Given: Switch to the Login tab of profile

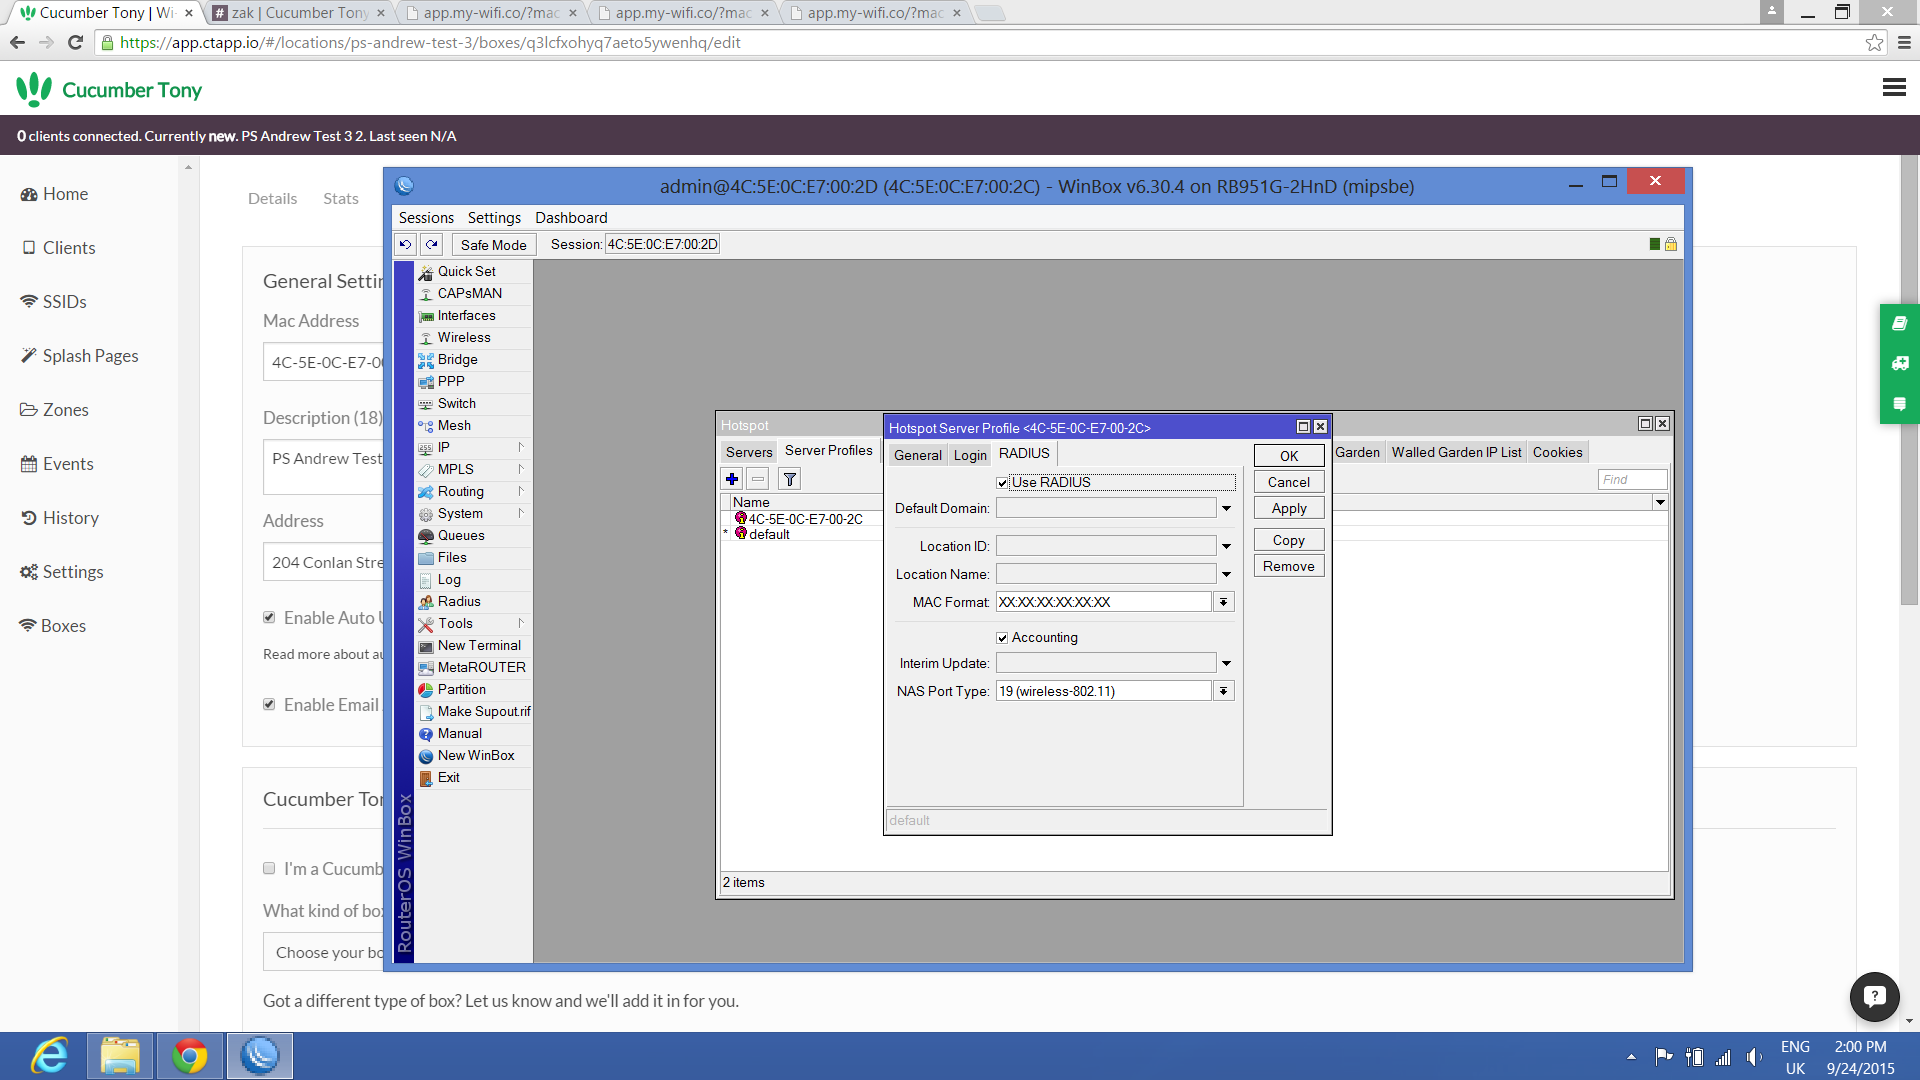Looking at the screenshot, I should (969, 455).
